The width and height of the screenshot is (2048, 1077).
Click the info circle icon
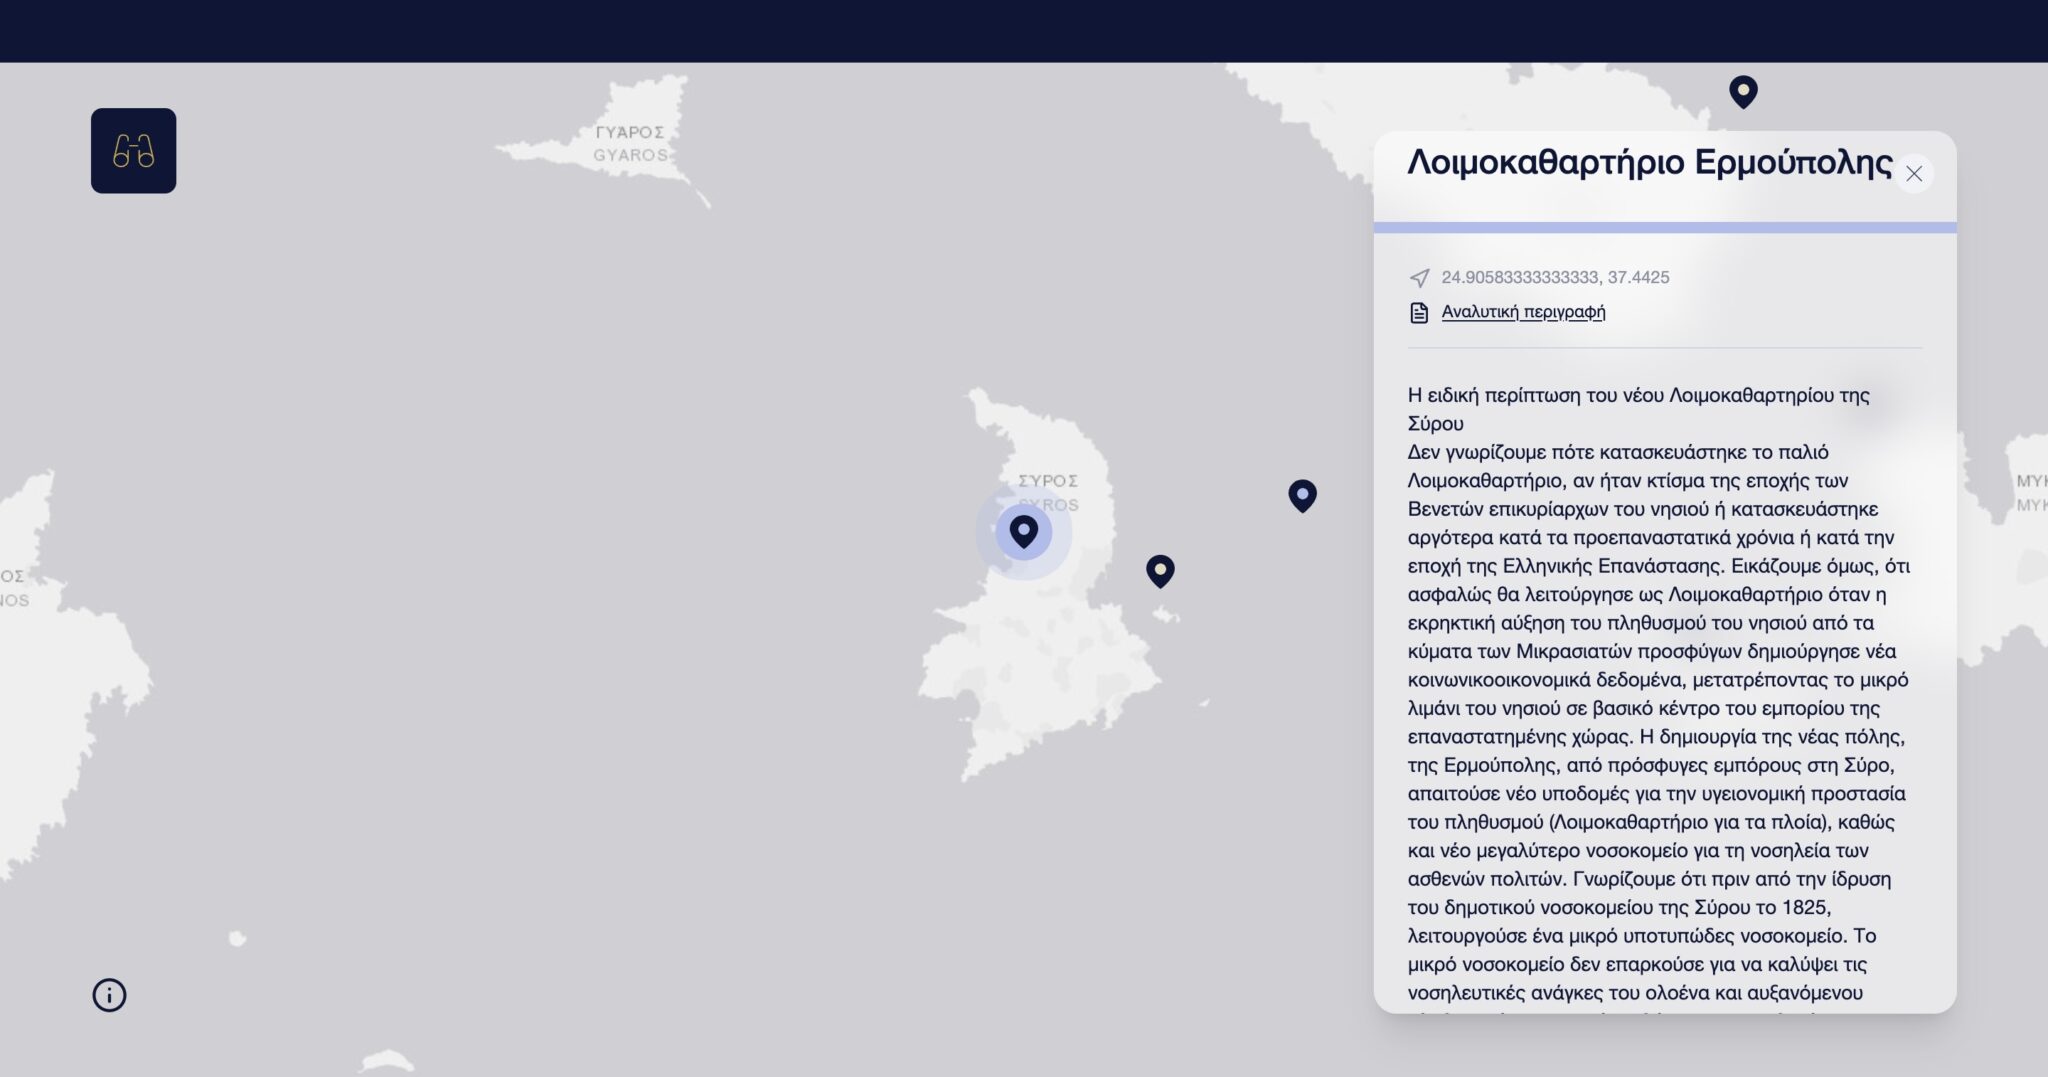pos(109,995)
